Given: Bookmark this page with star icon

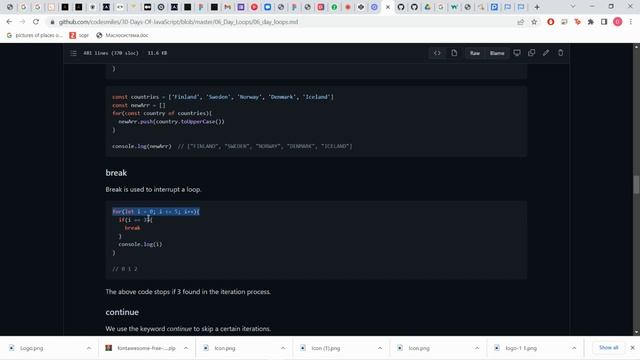Looking at the screenshot, I should [x=534, y=22].
